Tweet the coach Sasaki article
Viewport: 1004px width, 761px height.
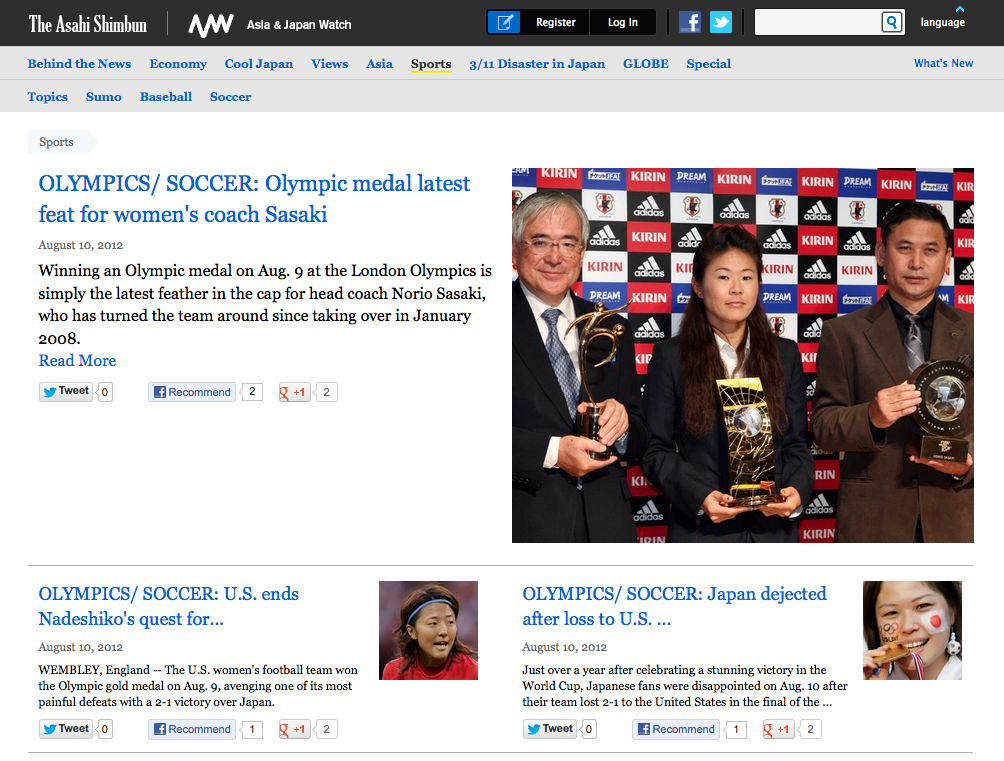pos(66,392)
